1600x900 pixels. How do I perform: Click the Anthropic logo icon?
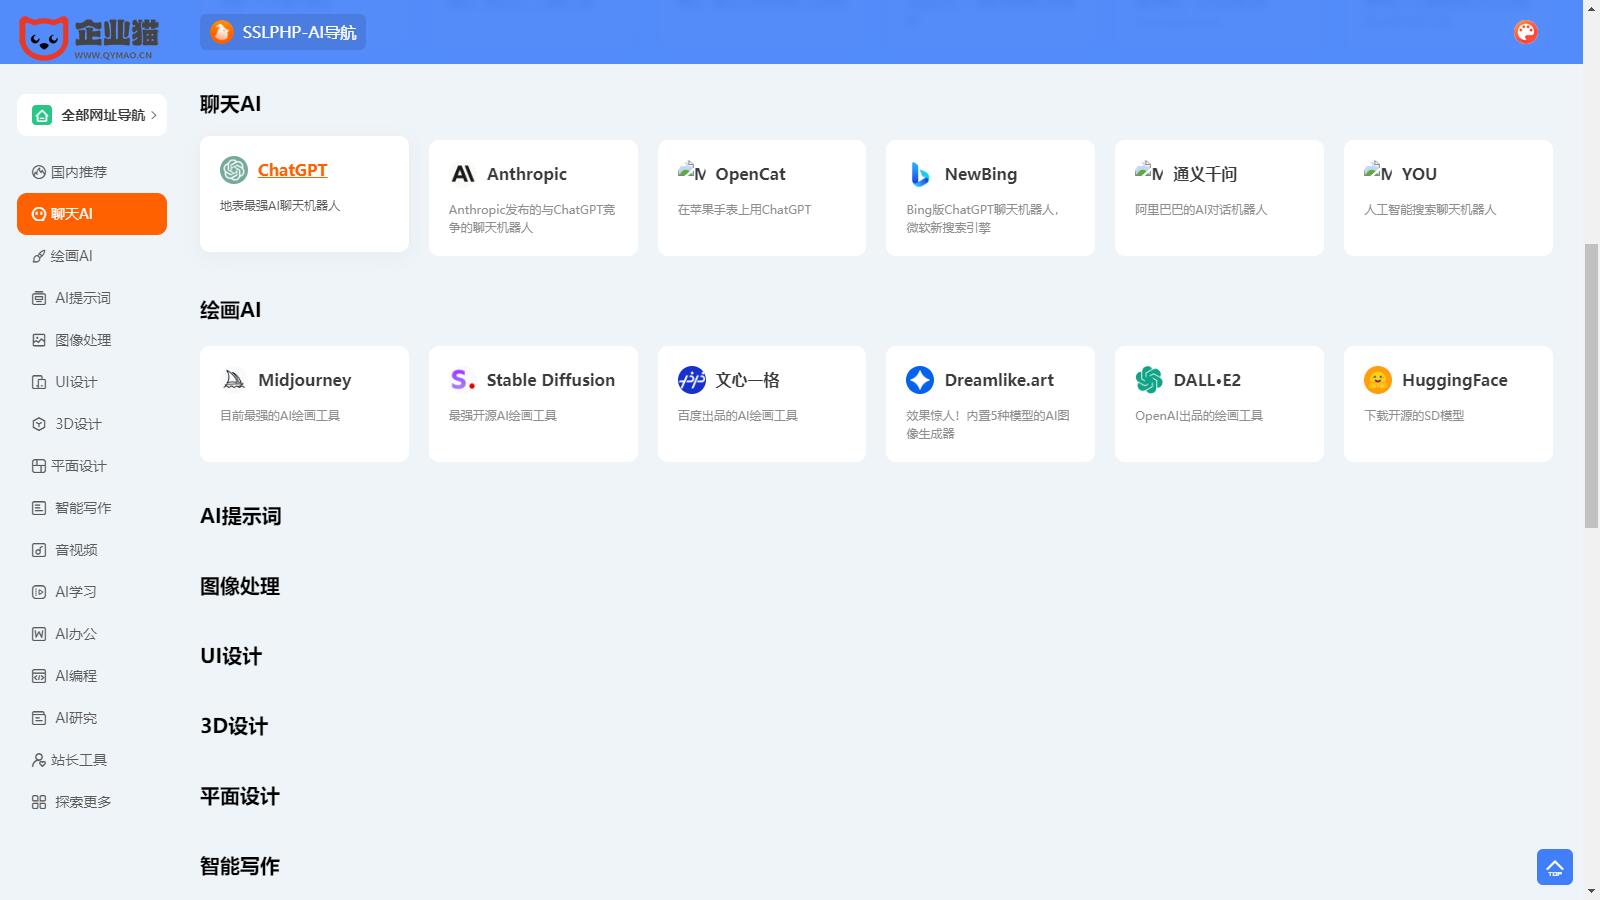coord(463,174)
